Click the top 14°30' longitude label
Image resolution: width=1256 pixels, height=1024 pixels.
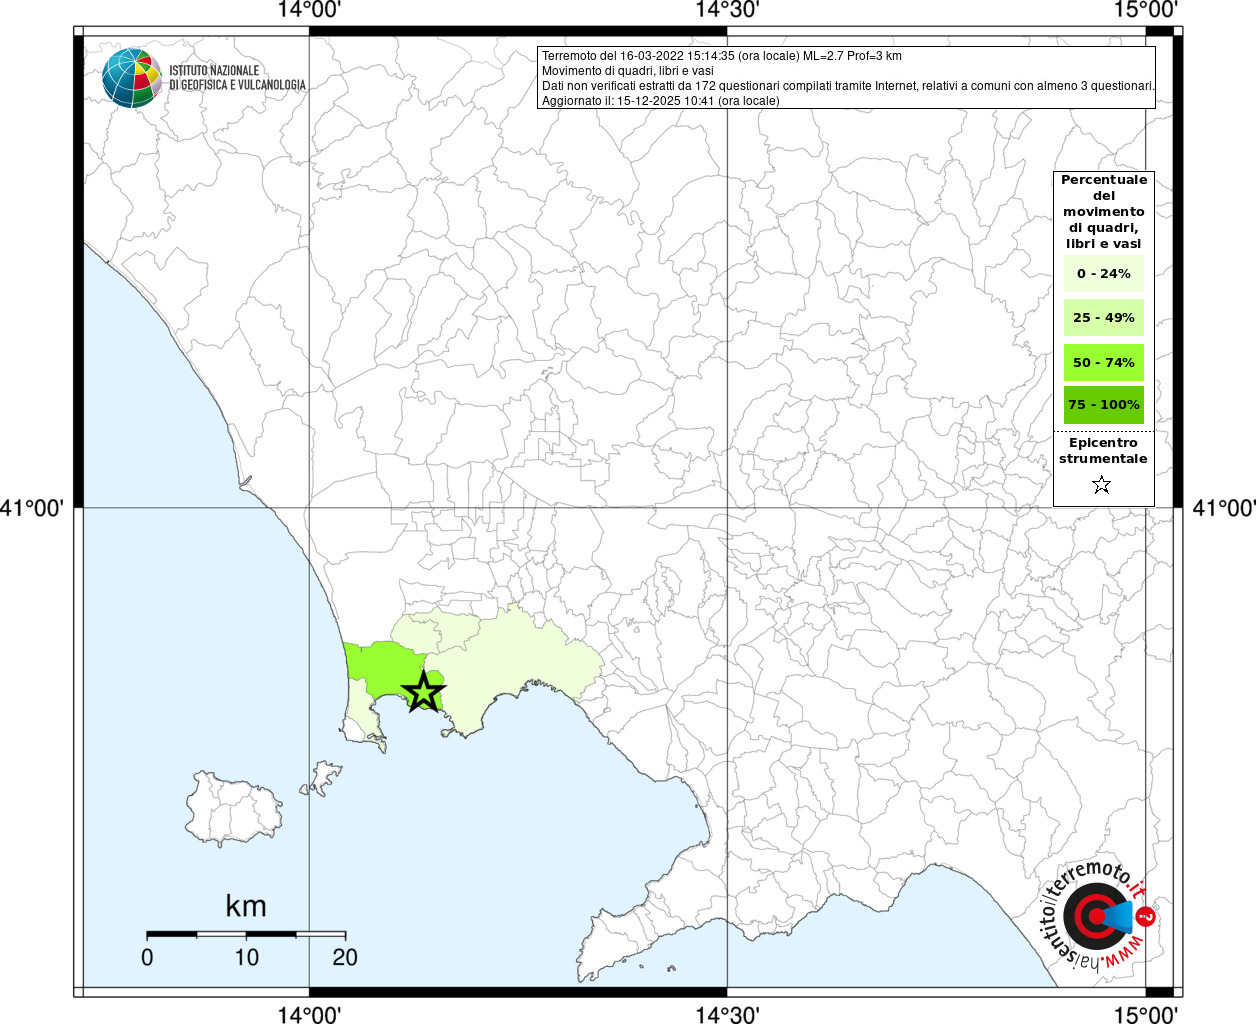coord(727,10)
